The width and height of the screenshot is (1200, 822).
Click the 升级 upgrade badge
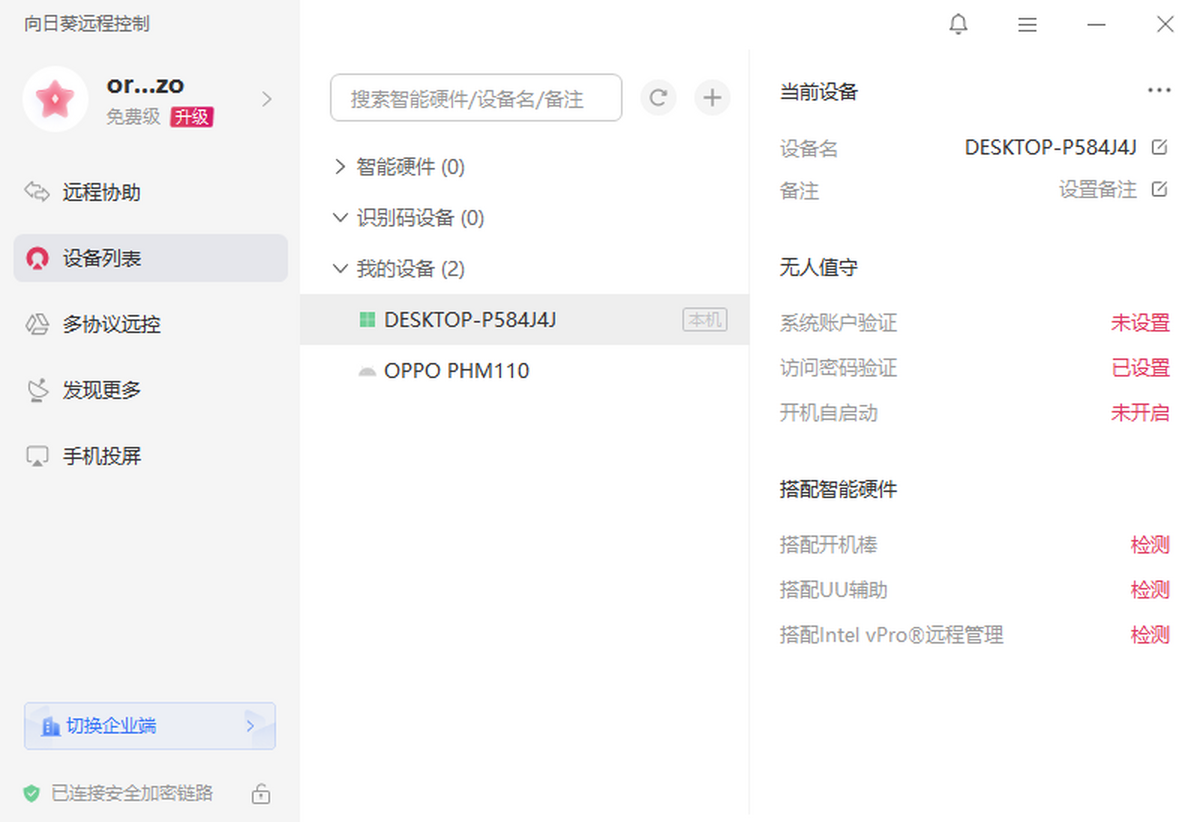tap(191, 117)
